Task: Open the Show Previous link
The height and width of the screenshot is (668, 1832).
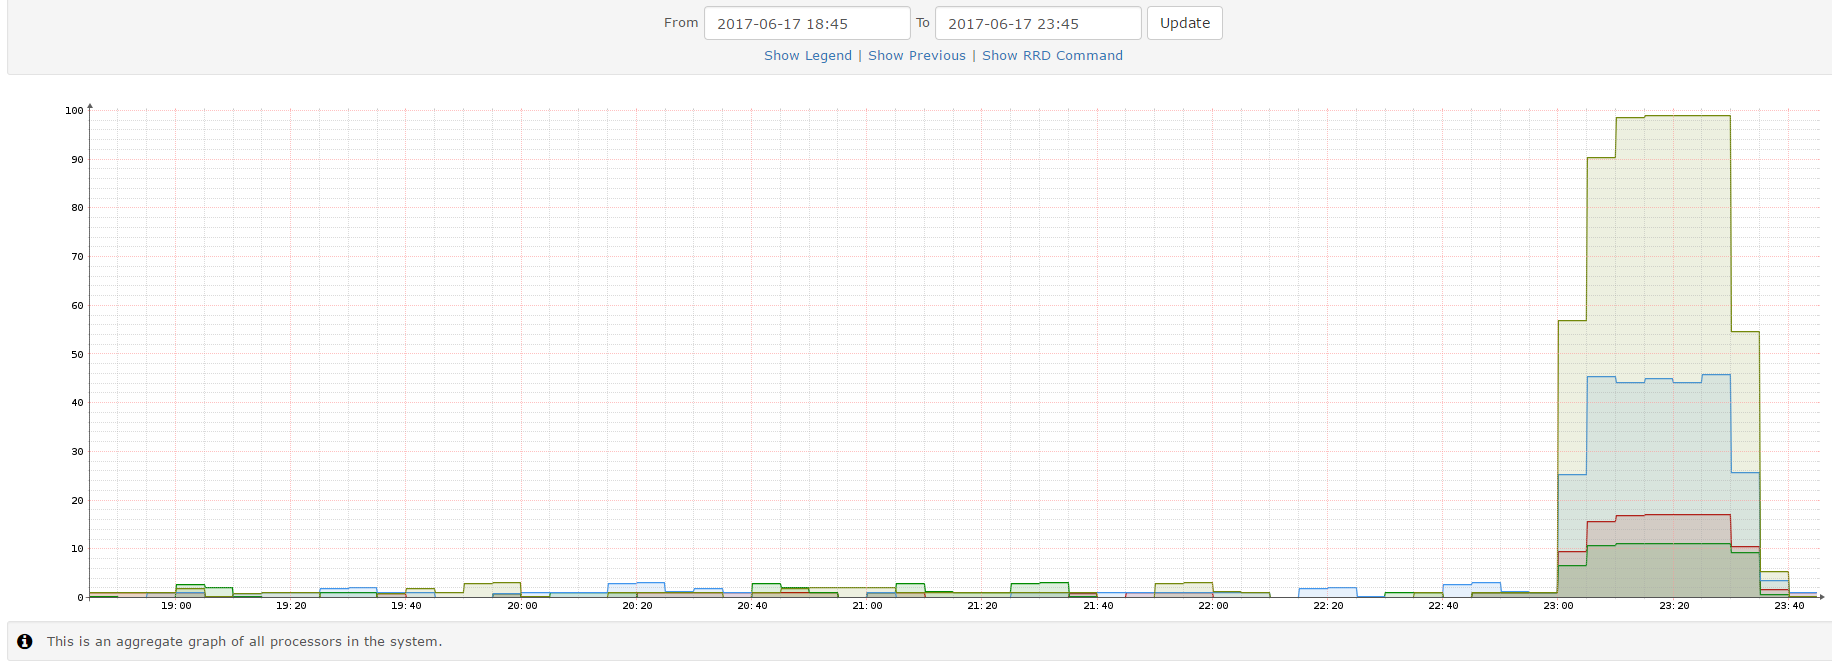Action: 917,56
